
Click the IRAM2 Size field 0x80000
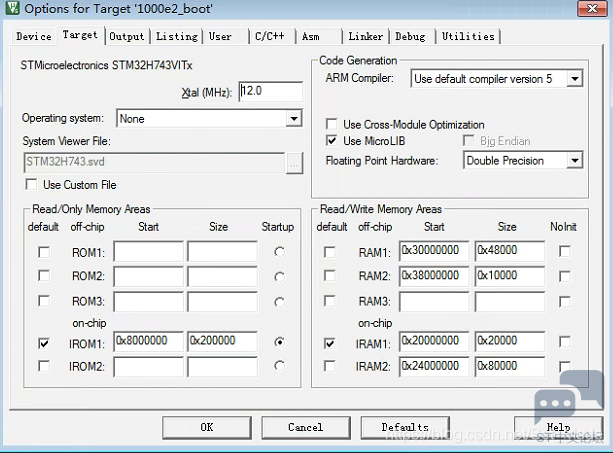click(x=510, y=367)
